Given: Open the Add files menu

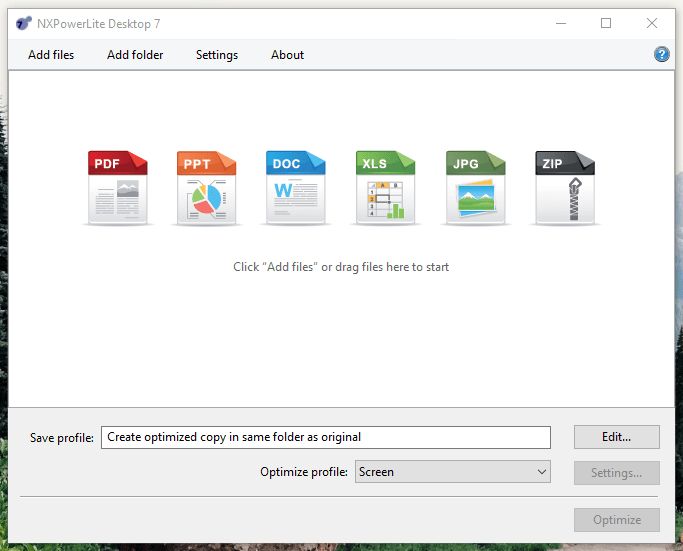Looking at the screenshot, I should (51, 55).
